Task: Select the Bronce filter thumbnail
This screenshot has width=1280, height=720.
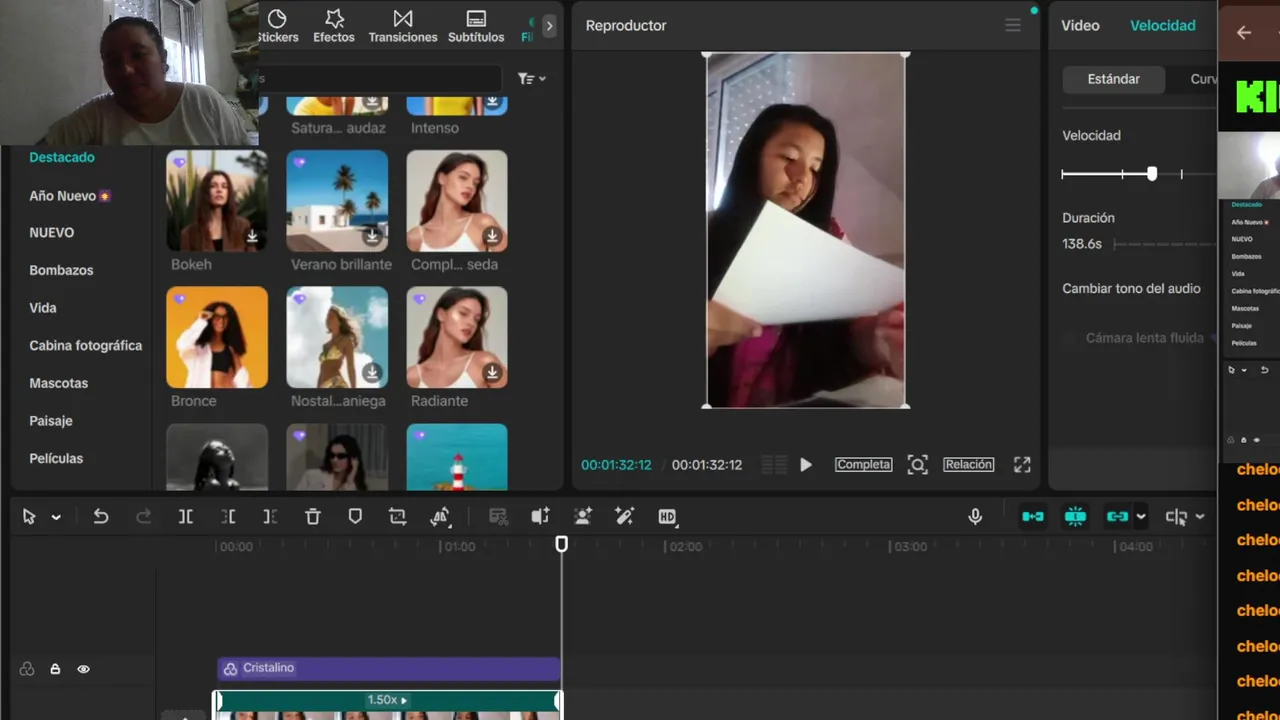Action: click(x=217, y=337)
